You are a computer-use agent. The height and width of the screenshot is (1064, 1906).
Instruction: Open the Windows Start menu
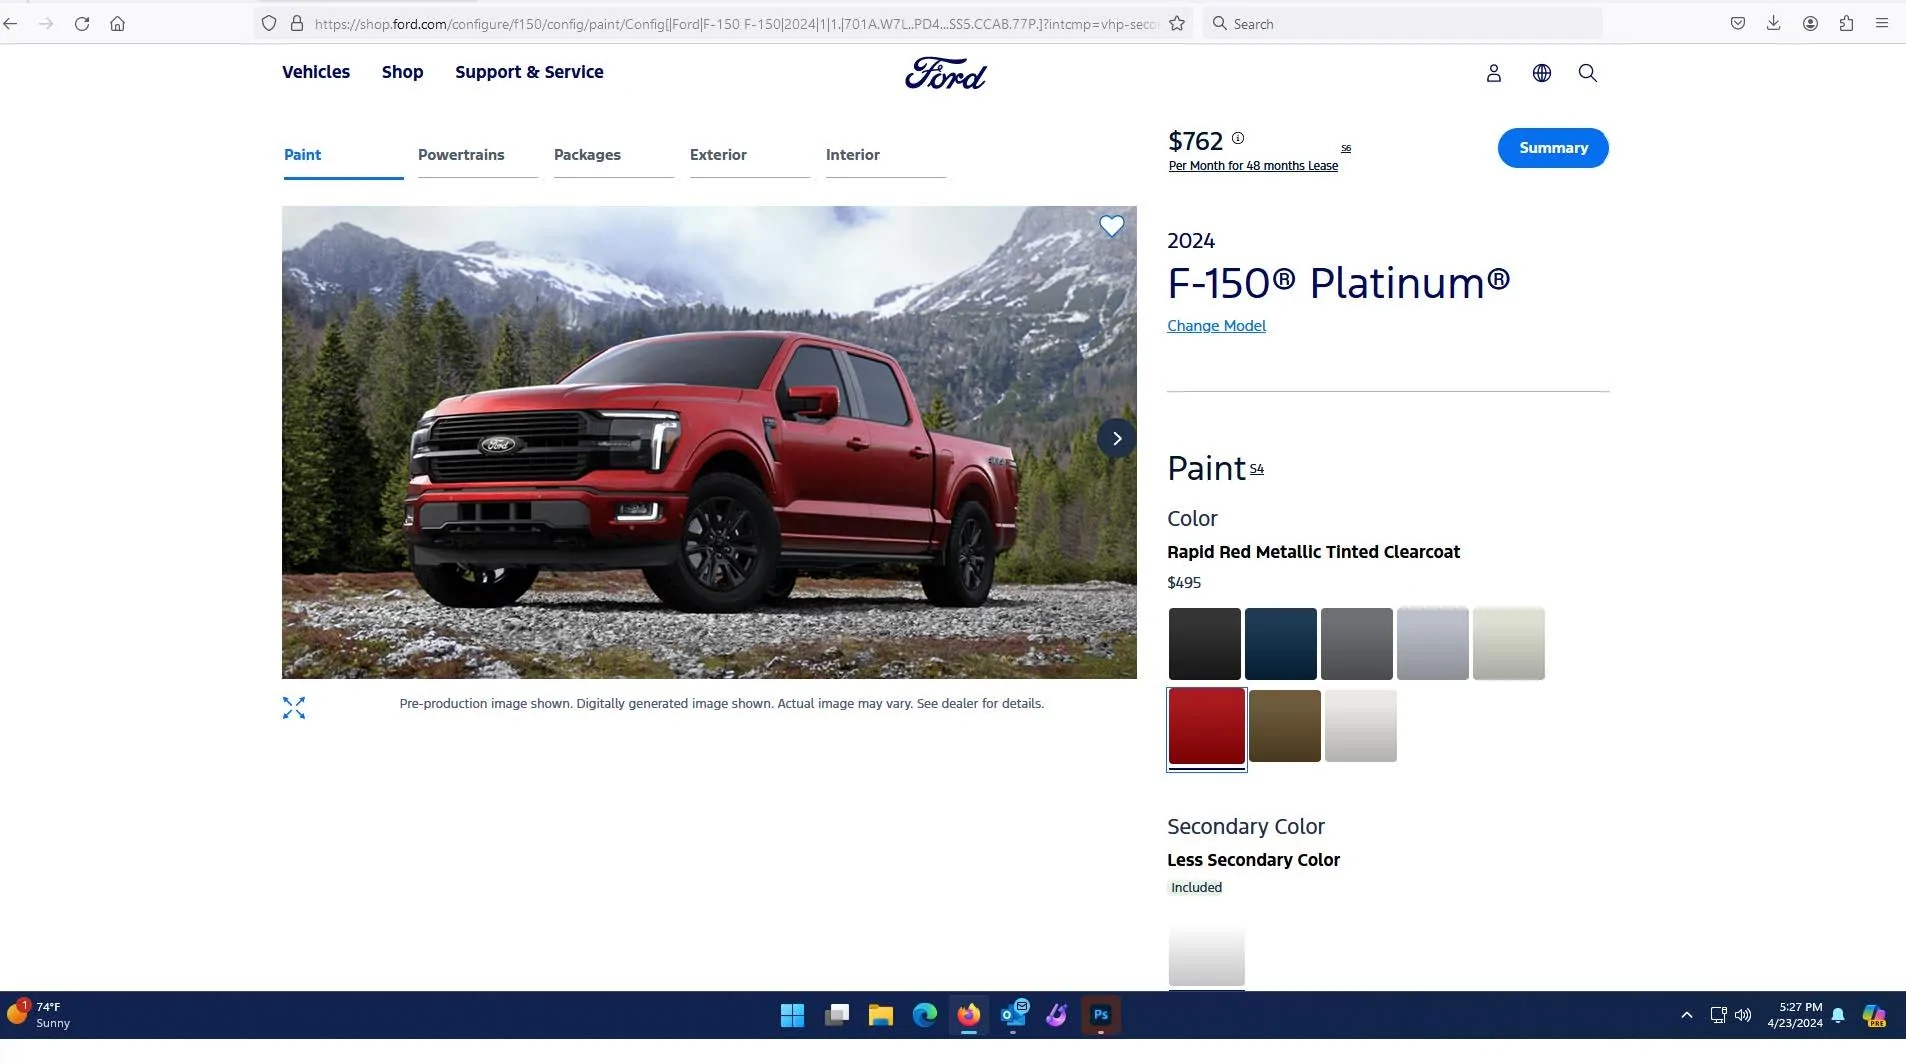pyautogui.click(x=792, y=1015)
